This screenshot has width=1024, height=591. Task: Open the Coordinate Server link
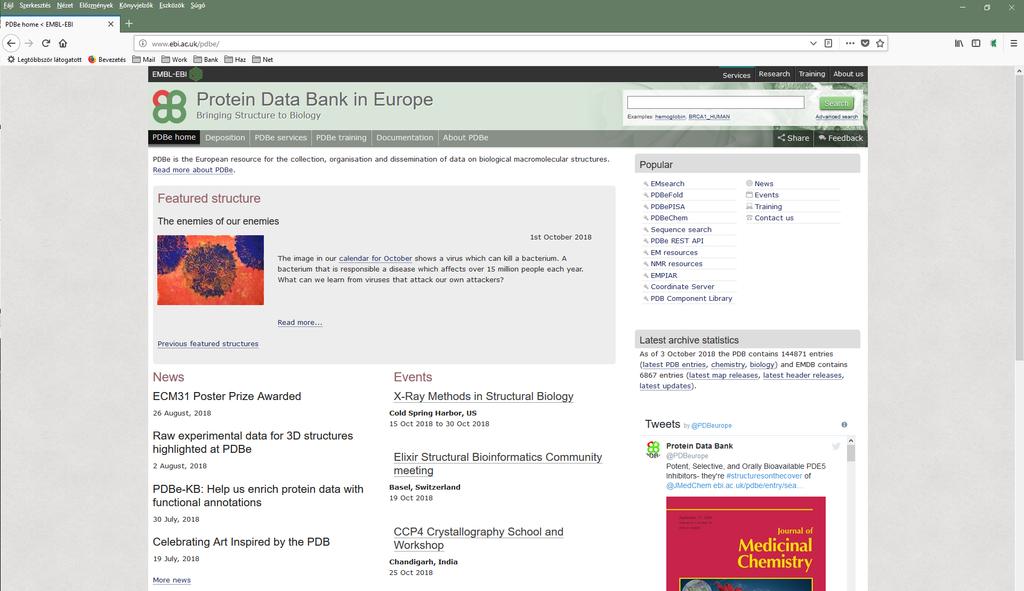click(682, 287)
